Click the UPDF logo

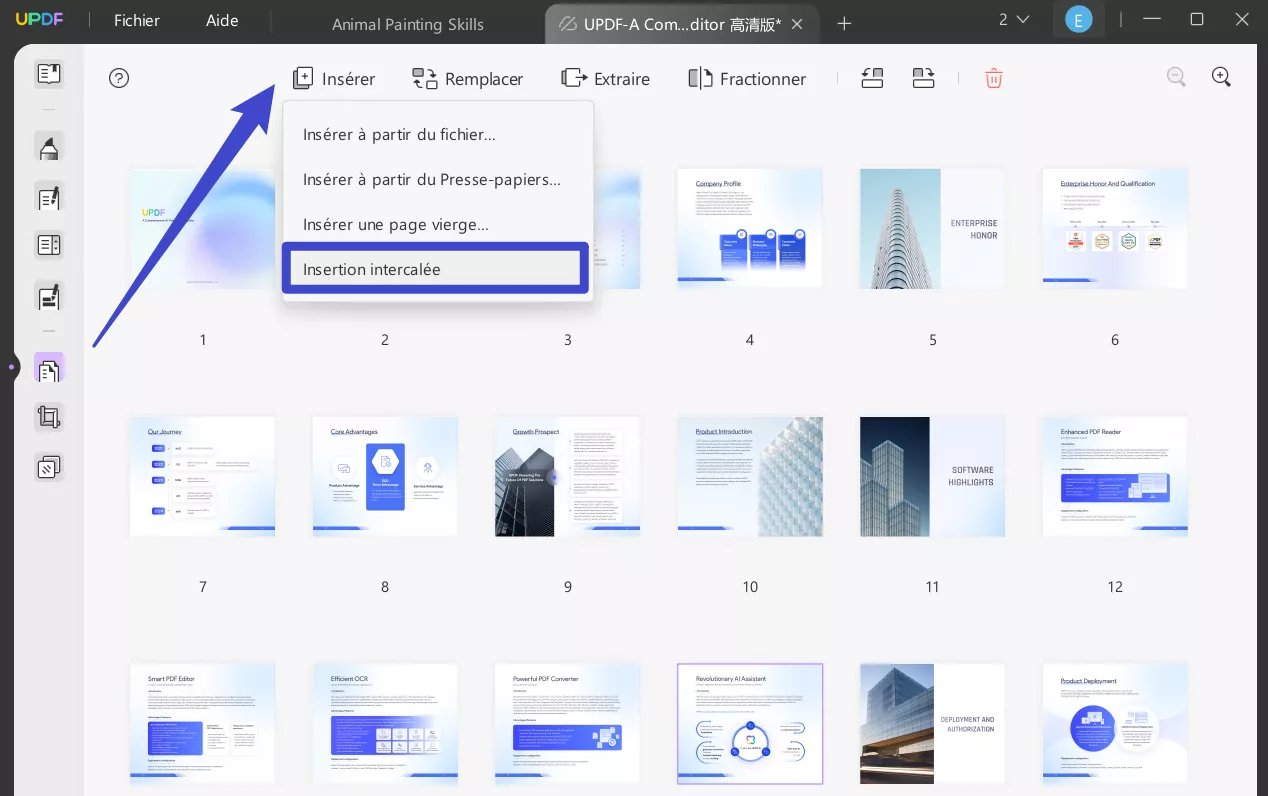(x=39, y=20)
